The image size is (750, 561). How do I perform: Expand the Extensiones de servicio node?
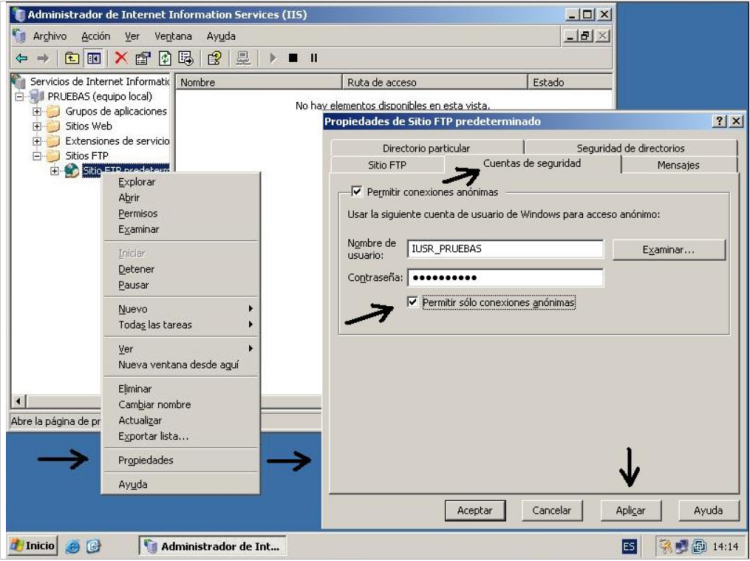click(37, 141)
